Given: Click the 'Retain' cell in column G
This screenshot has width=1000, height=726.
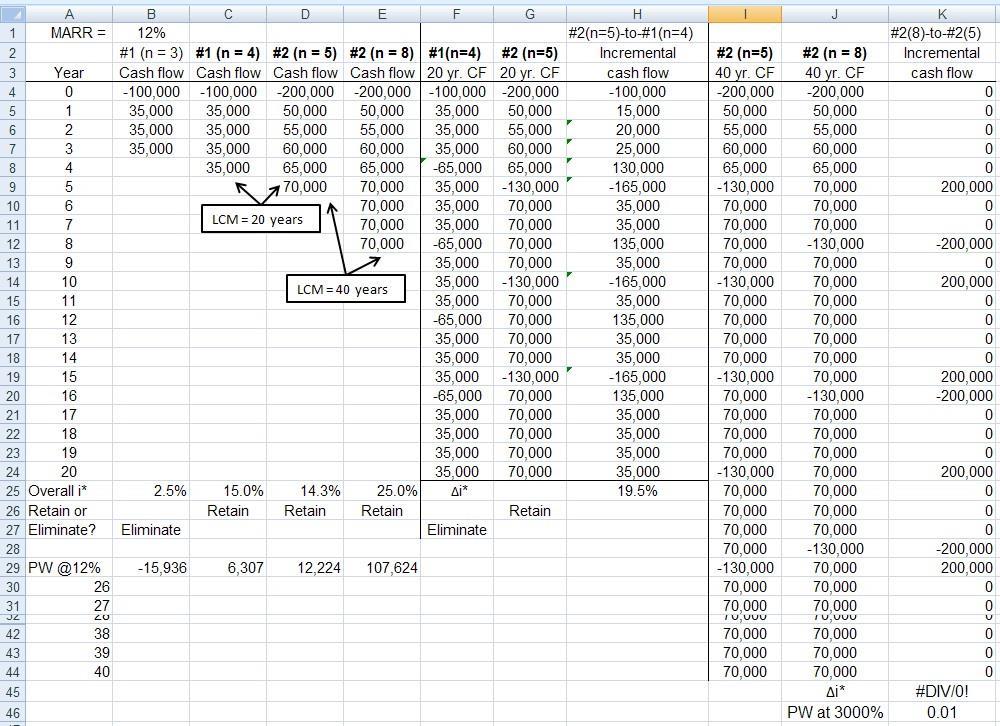Looking at the screenshot, I should pyautogui.click(x=530, y=510).
